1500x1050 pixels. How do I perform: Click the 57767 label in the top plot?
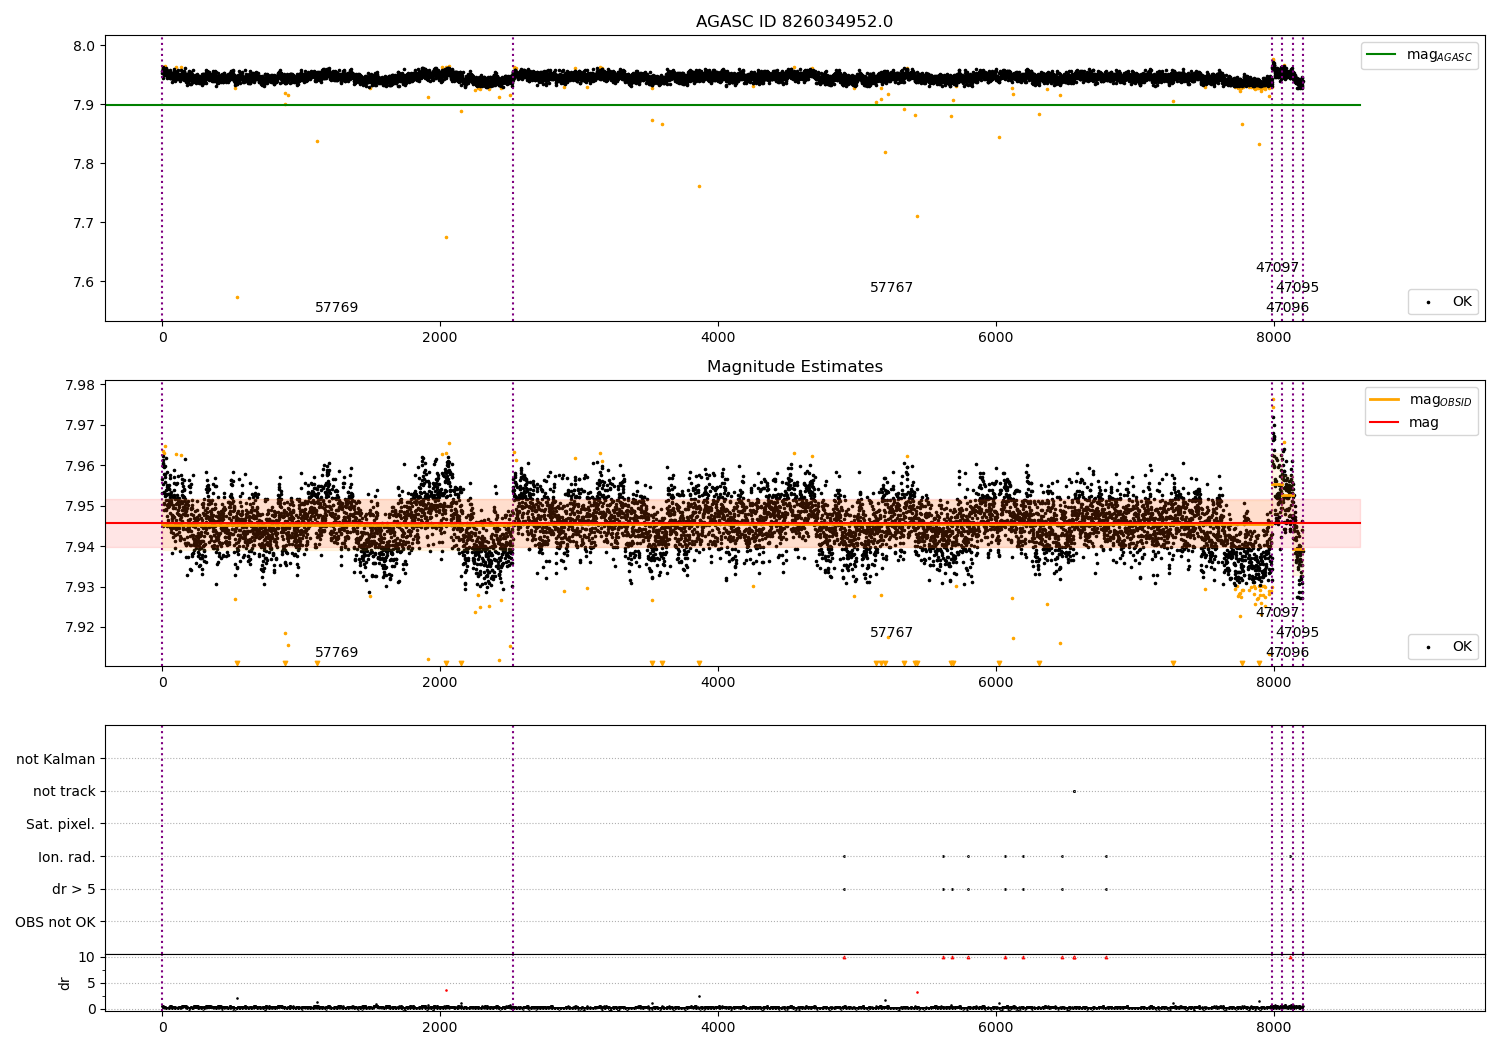891,288
